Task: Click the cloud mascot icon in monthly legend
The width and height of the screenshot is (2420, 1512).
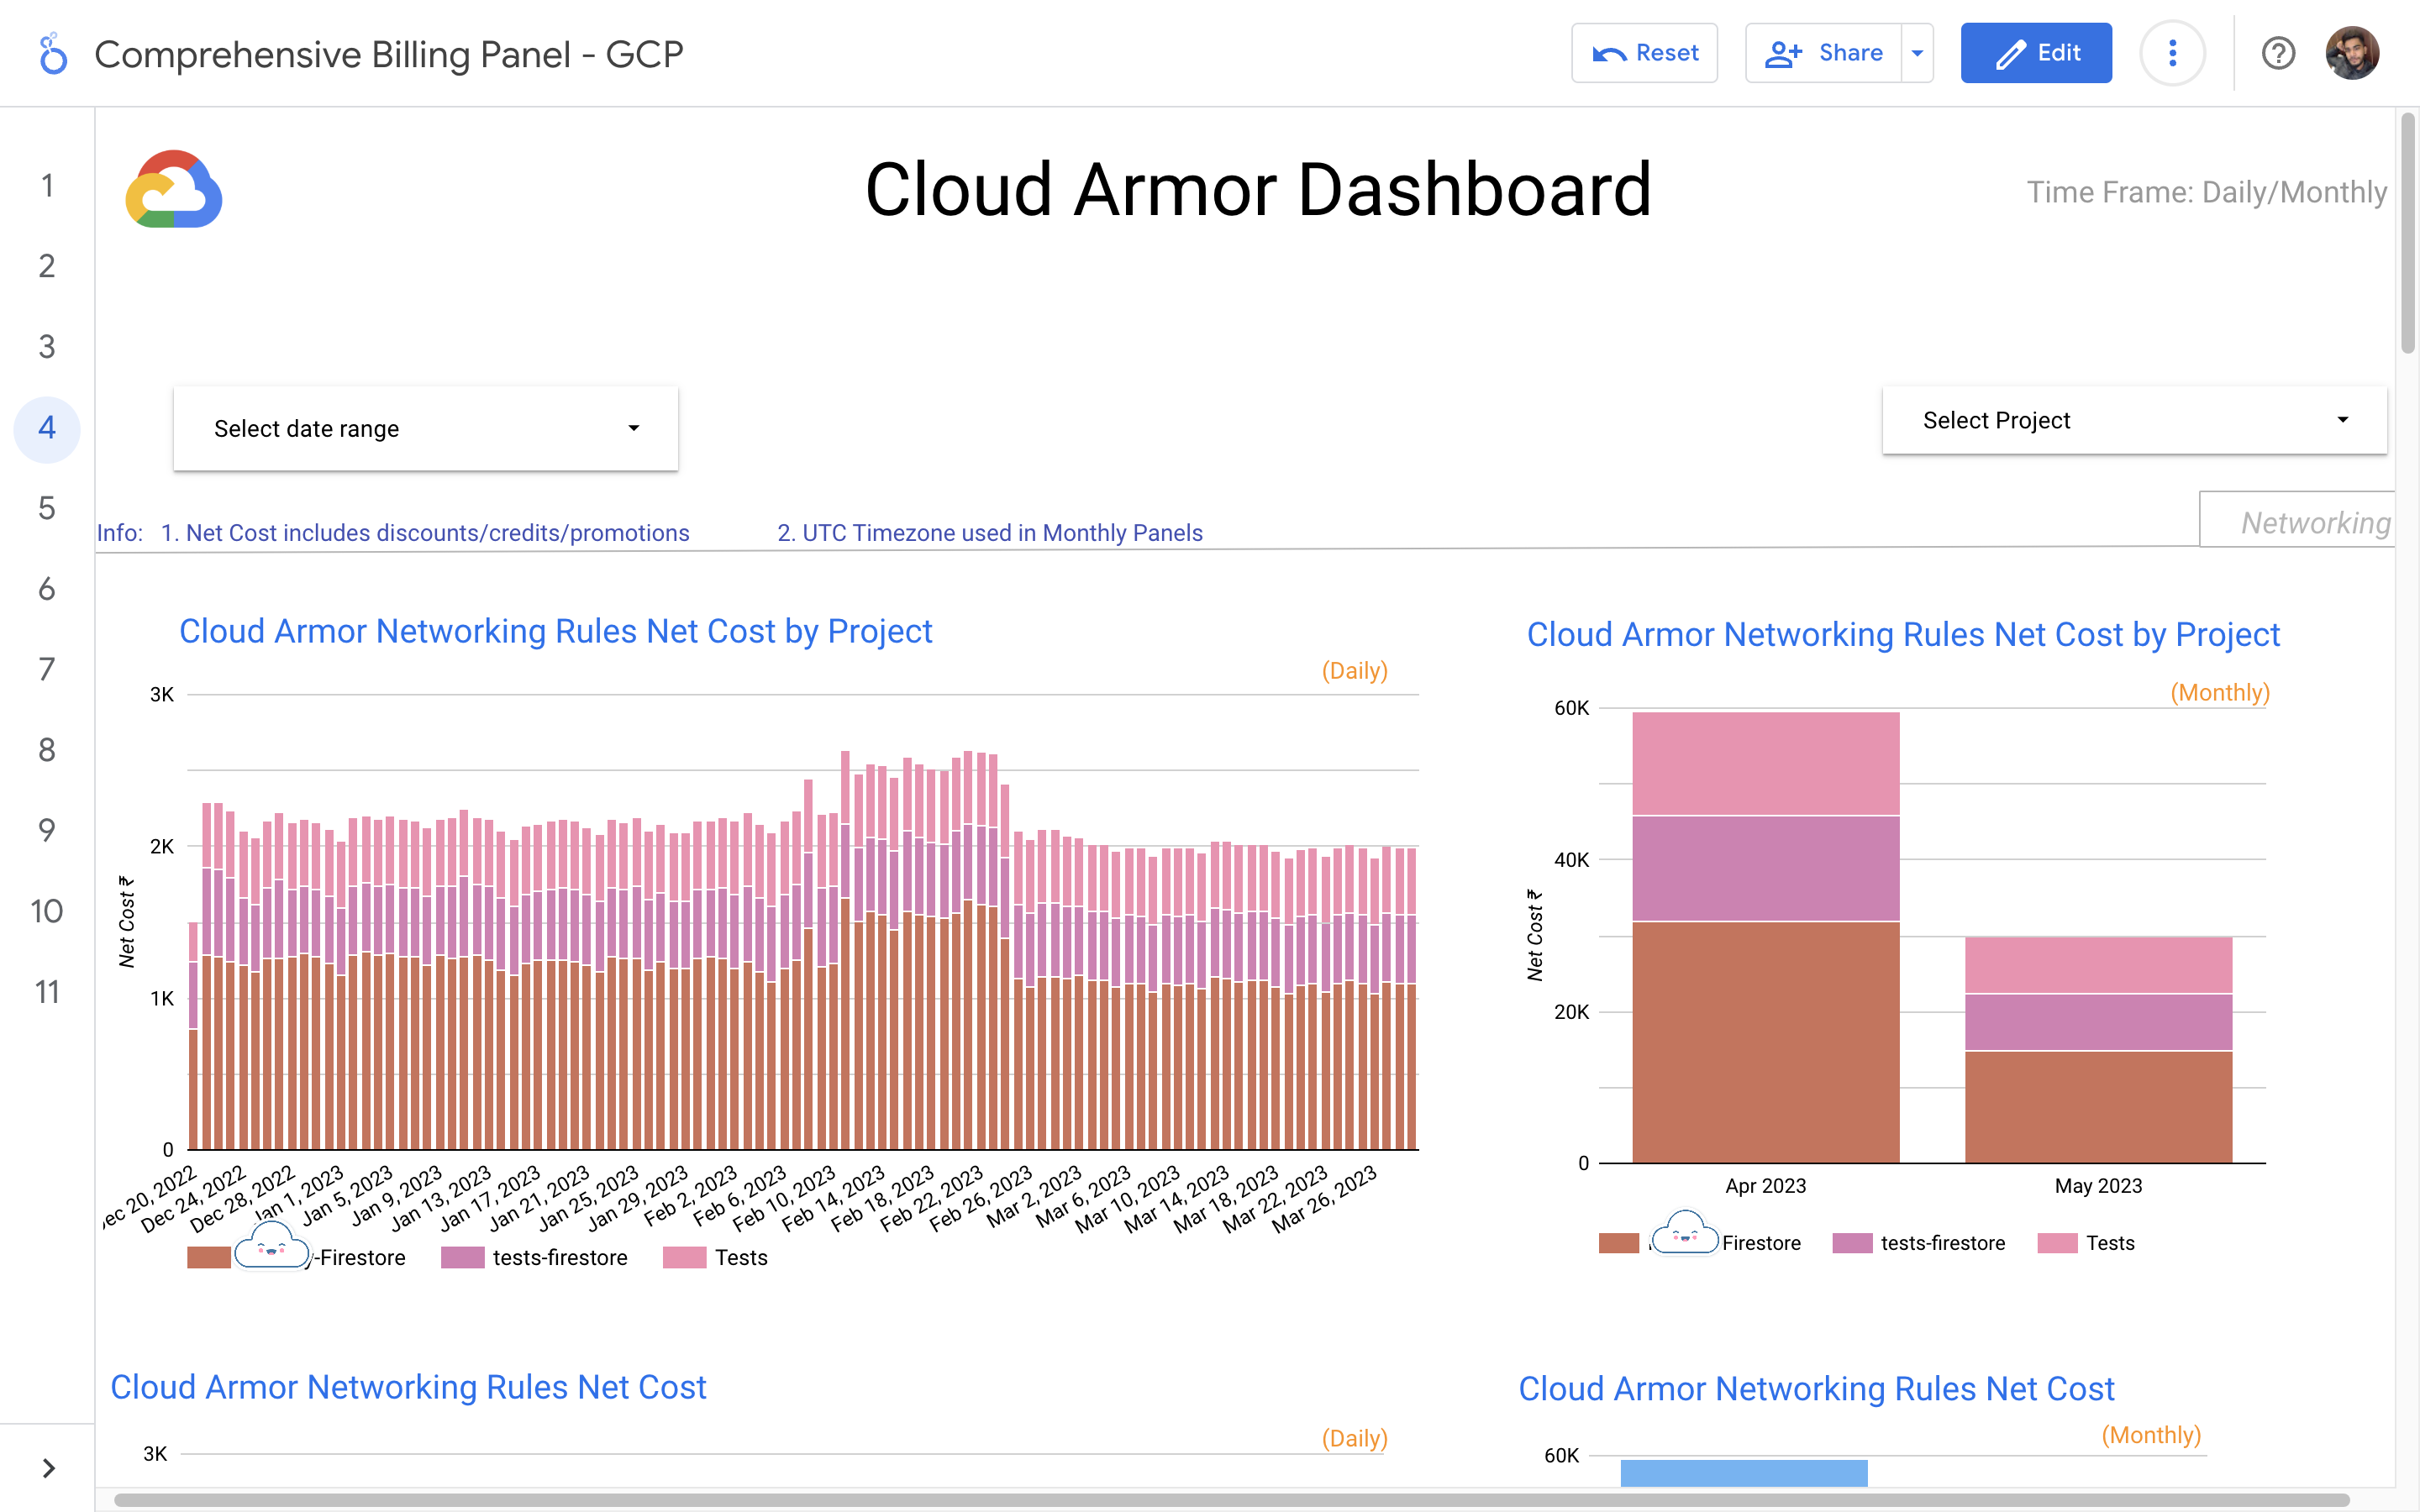Action: pyautogui.click(x=1685, y=1234)
